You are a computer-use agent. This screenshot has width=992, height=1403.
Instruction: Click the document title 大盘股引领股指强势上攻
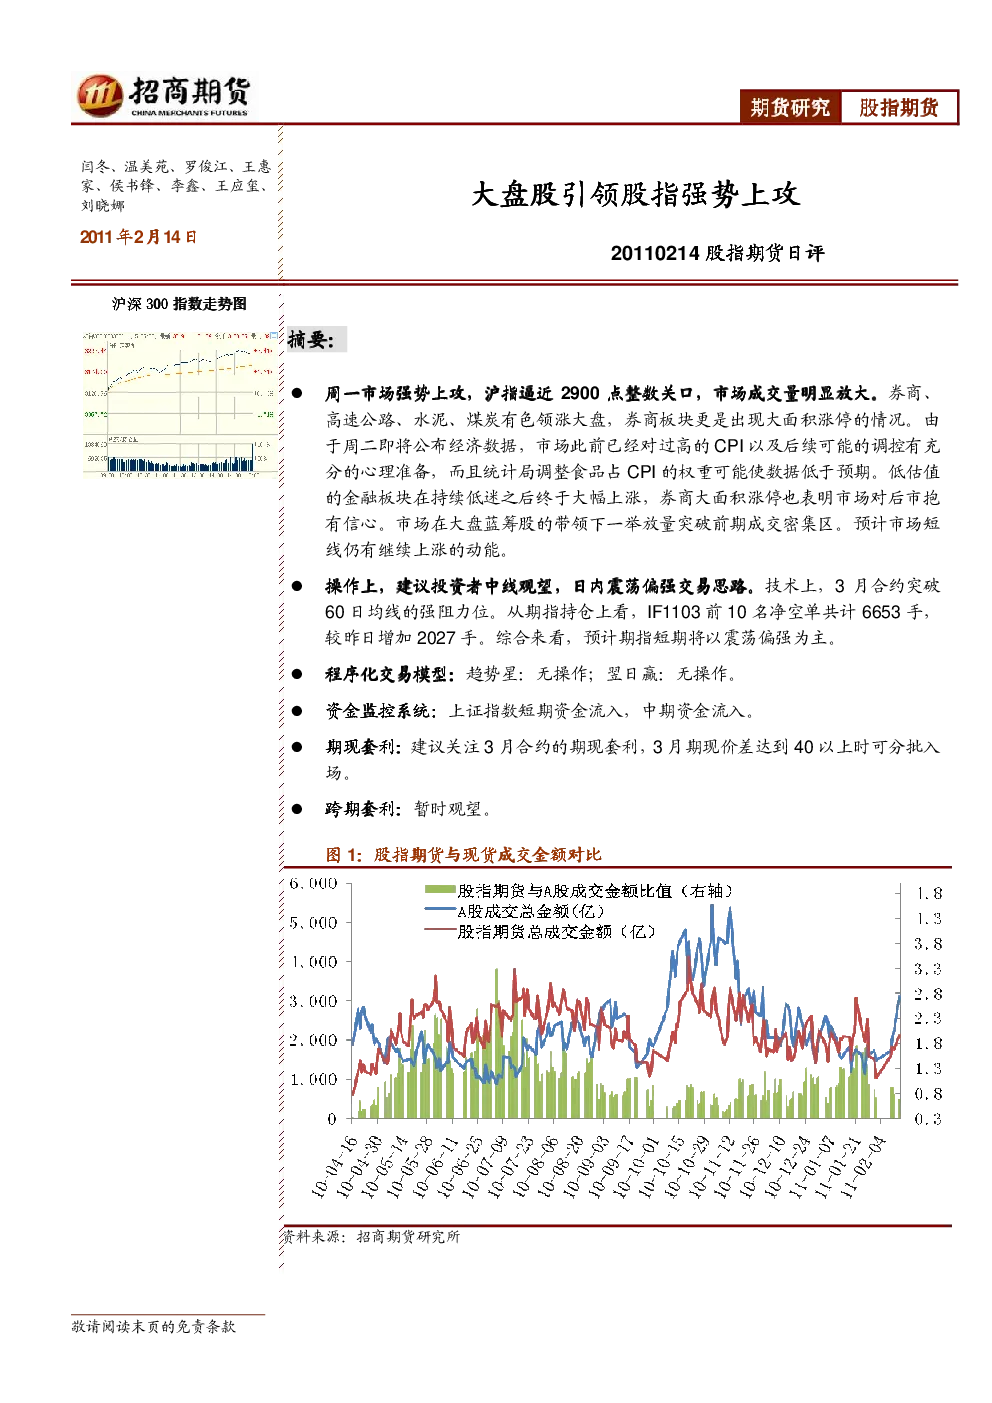click(x=635, y=194)
